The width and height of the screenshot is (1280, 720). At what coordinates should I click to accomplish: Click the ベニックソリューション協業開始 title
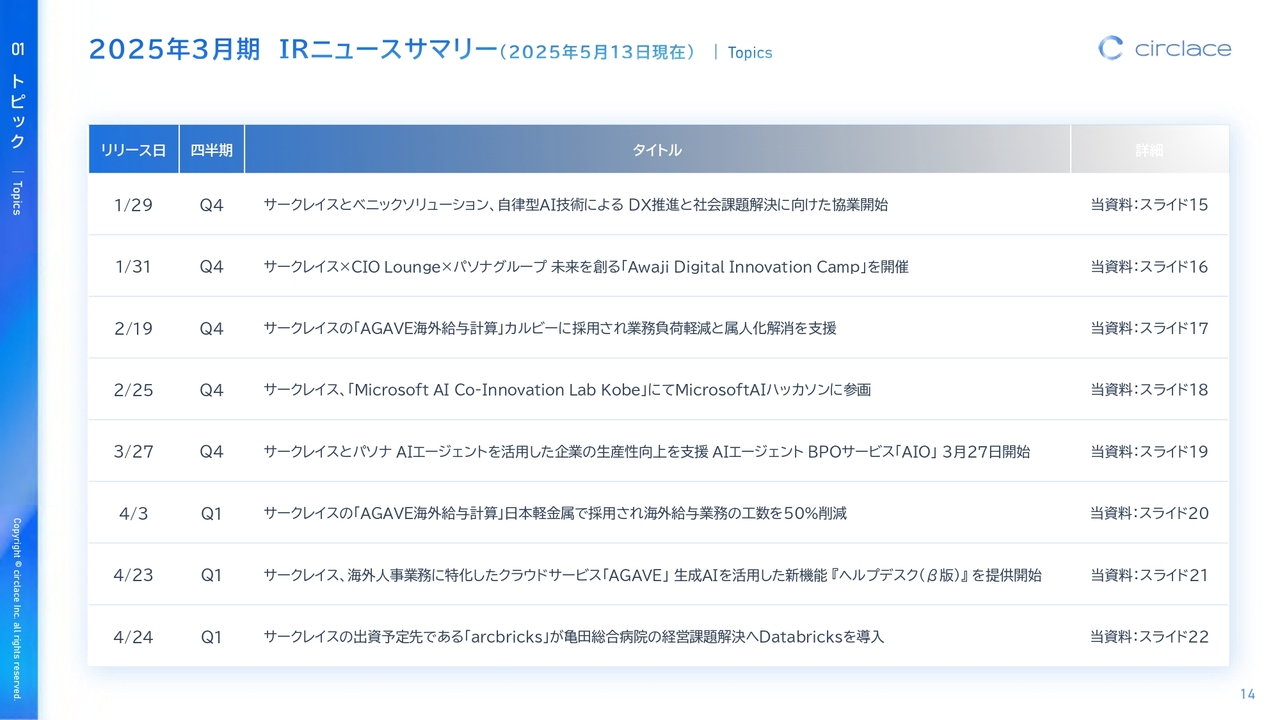coord(575,205)
